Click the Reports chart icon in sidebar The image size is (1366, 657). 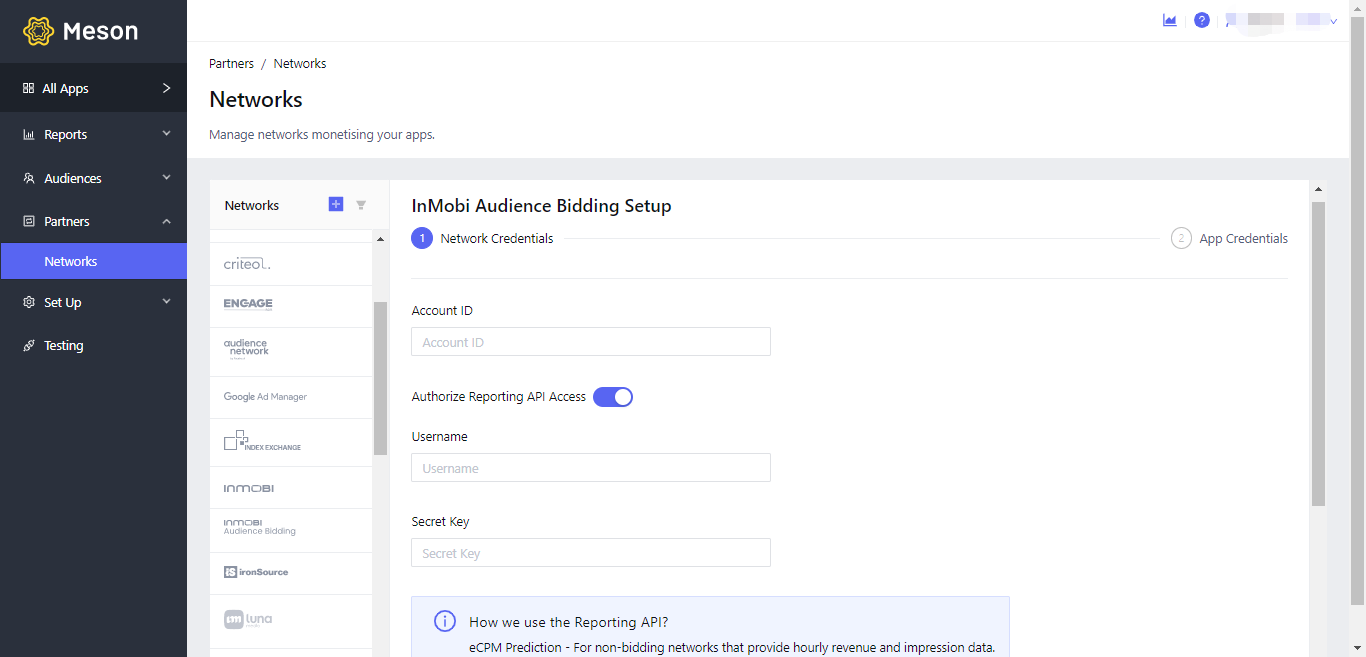(x=29, y=134)
